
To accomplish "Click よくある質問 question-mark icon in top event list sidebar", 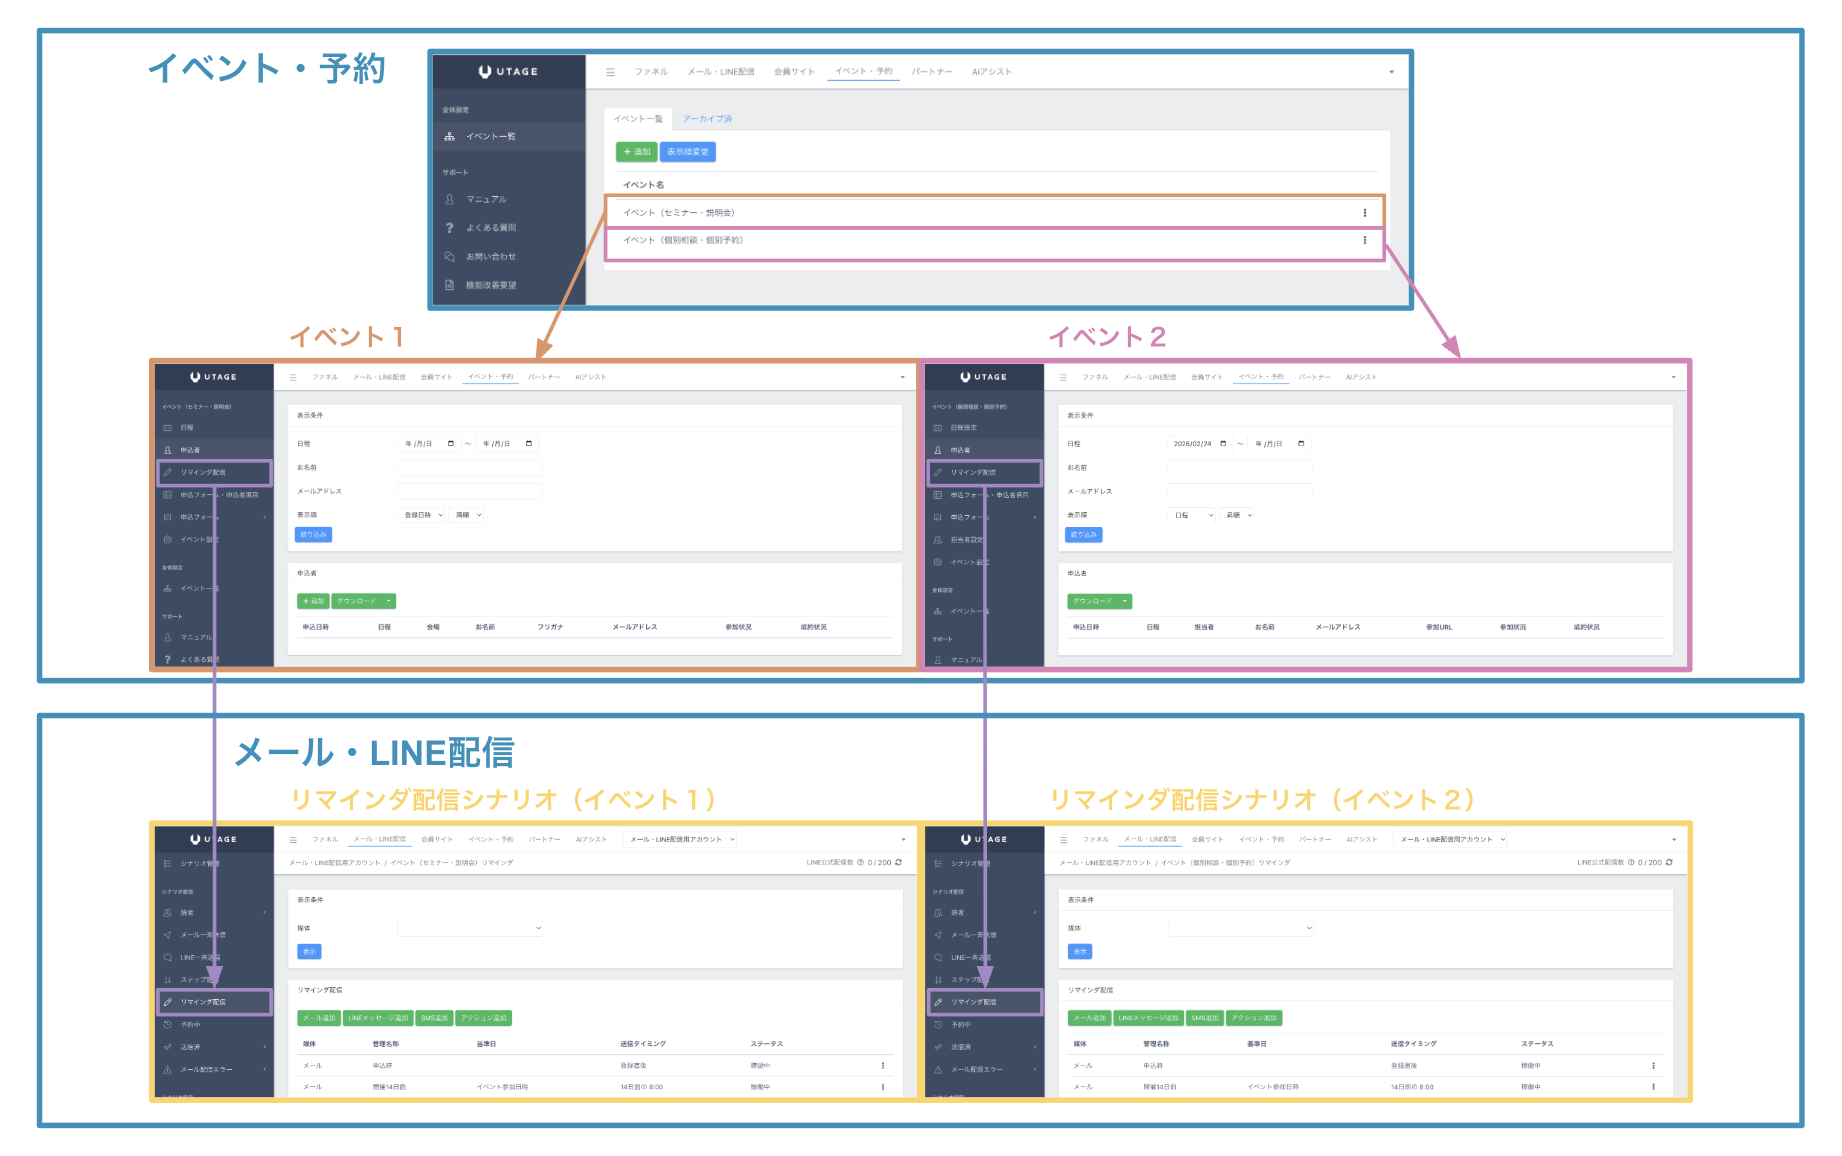I will pyautogui.click(x=449, y=228).
